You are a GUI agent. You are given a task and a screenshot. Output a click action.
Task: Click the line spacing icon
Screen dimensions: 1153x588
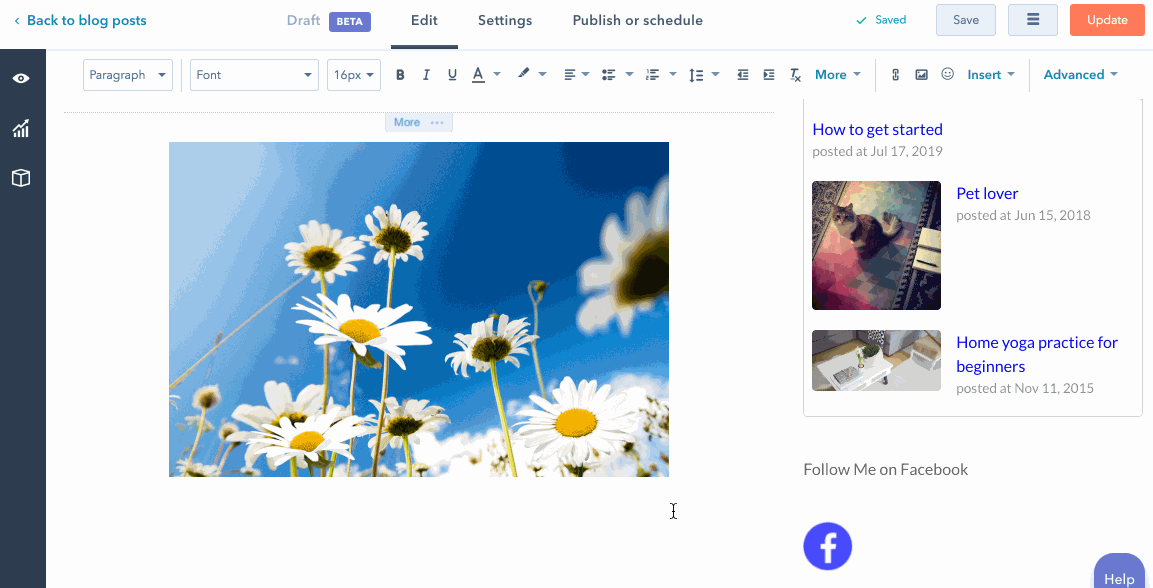(x=696, y=74)
